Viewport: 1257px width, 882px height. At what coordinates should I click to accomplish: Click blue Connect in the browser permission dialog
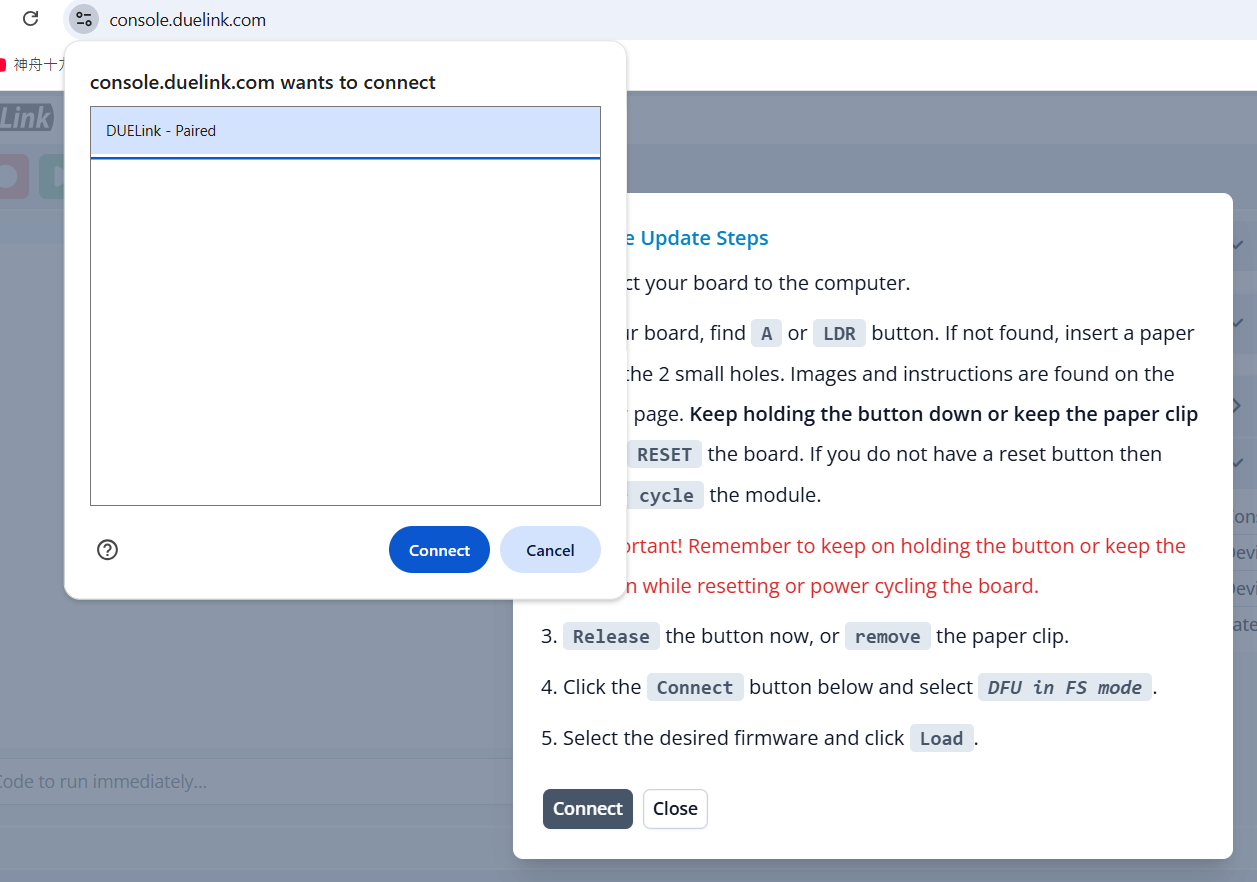[439, 550]
